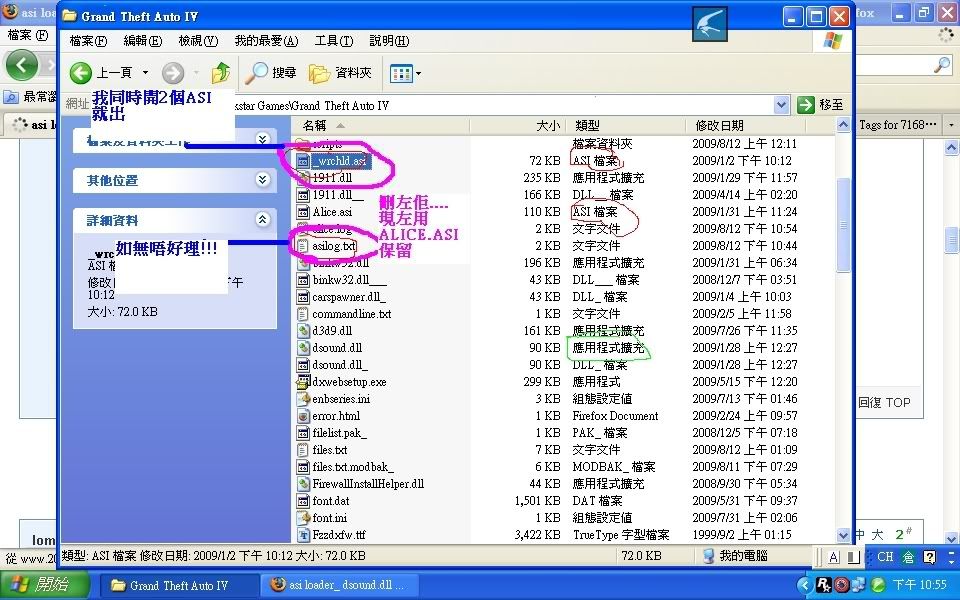Select the enbseries.ini file
This screenshot has width=960, height=600.
340,399
